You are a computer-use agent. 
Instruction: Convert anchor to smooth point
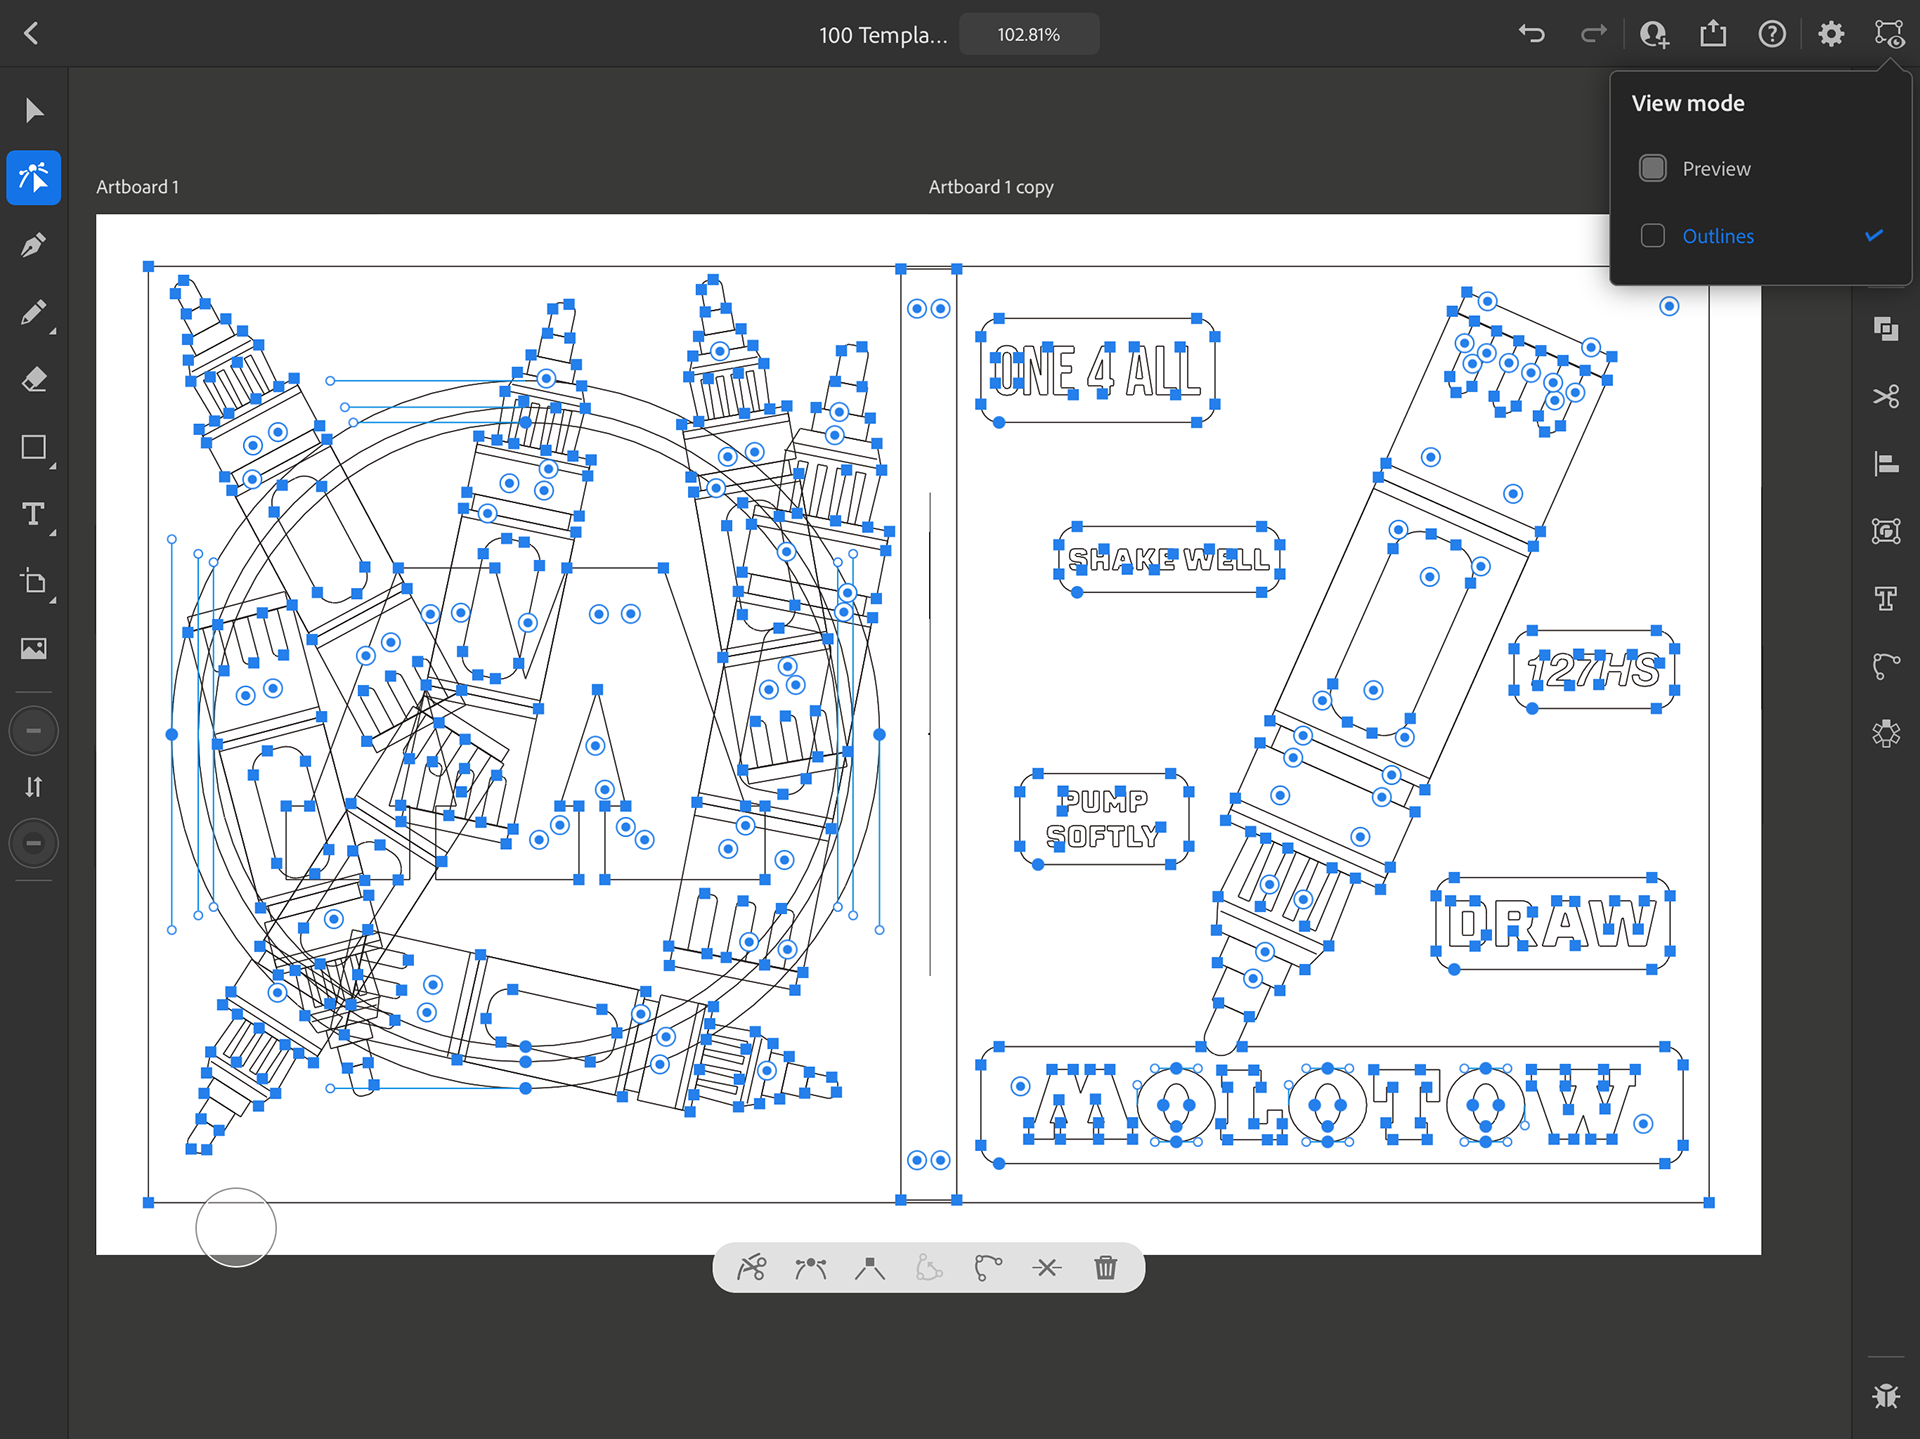point(811,1268)
